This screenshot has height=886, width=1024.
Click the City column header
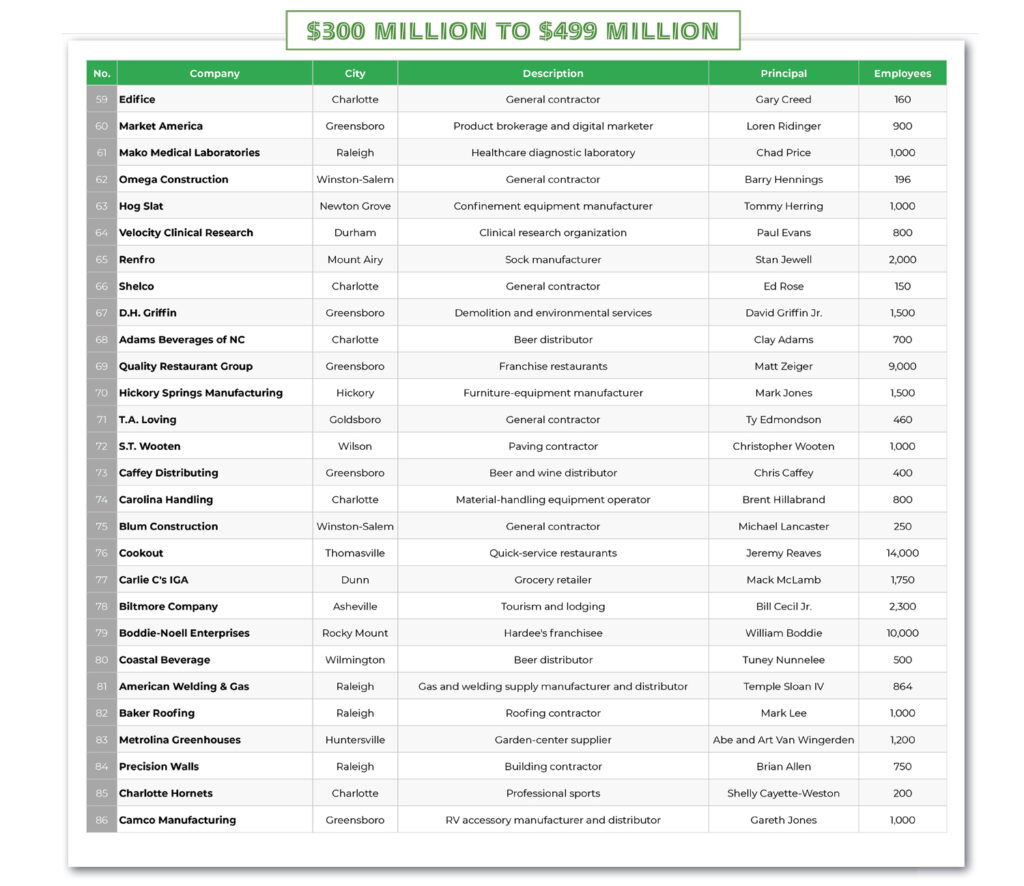coord(355,73)
